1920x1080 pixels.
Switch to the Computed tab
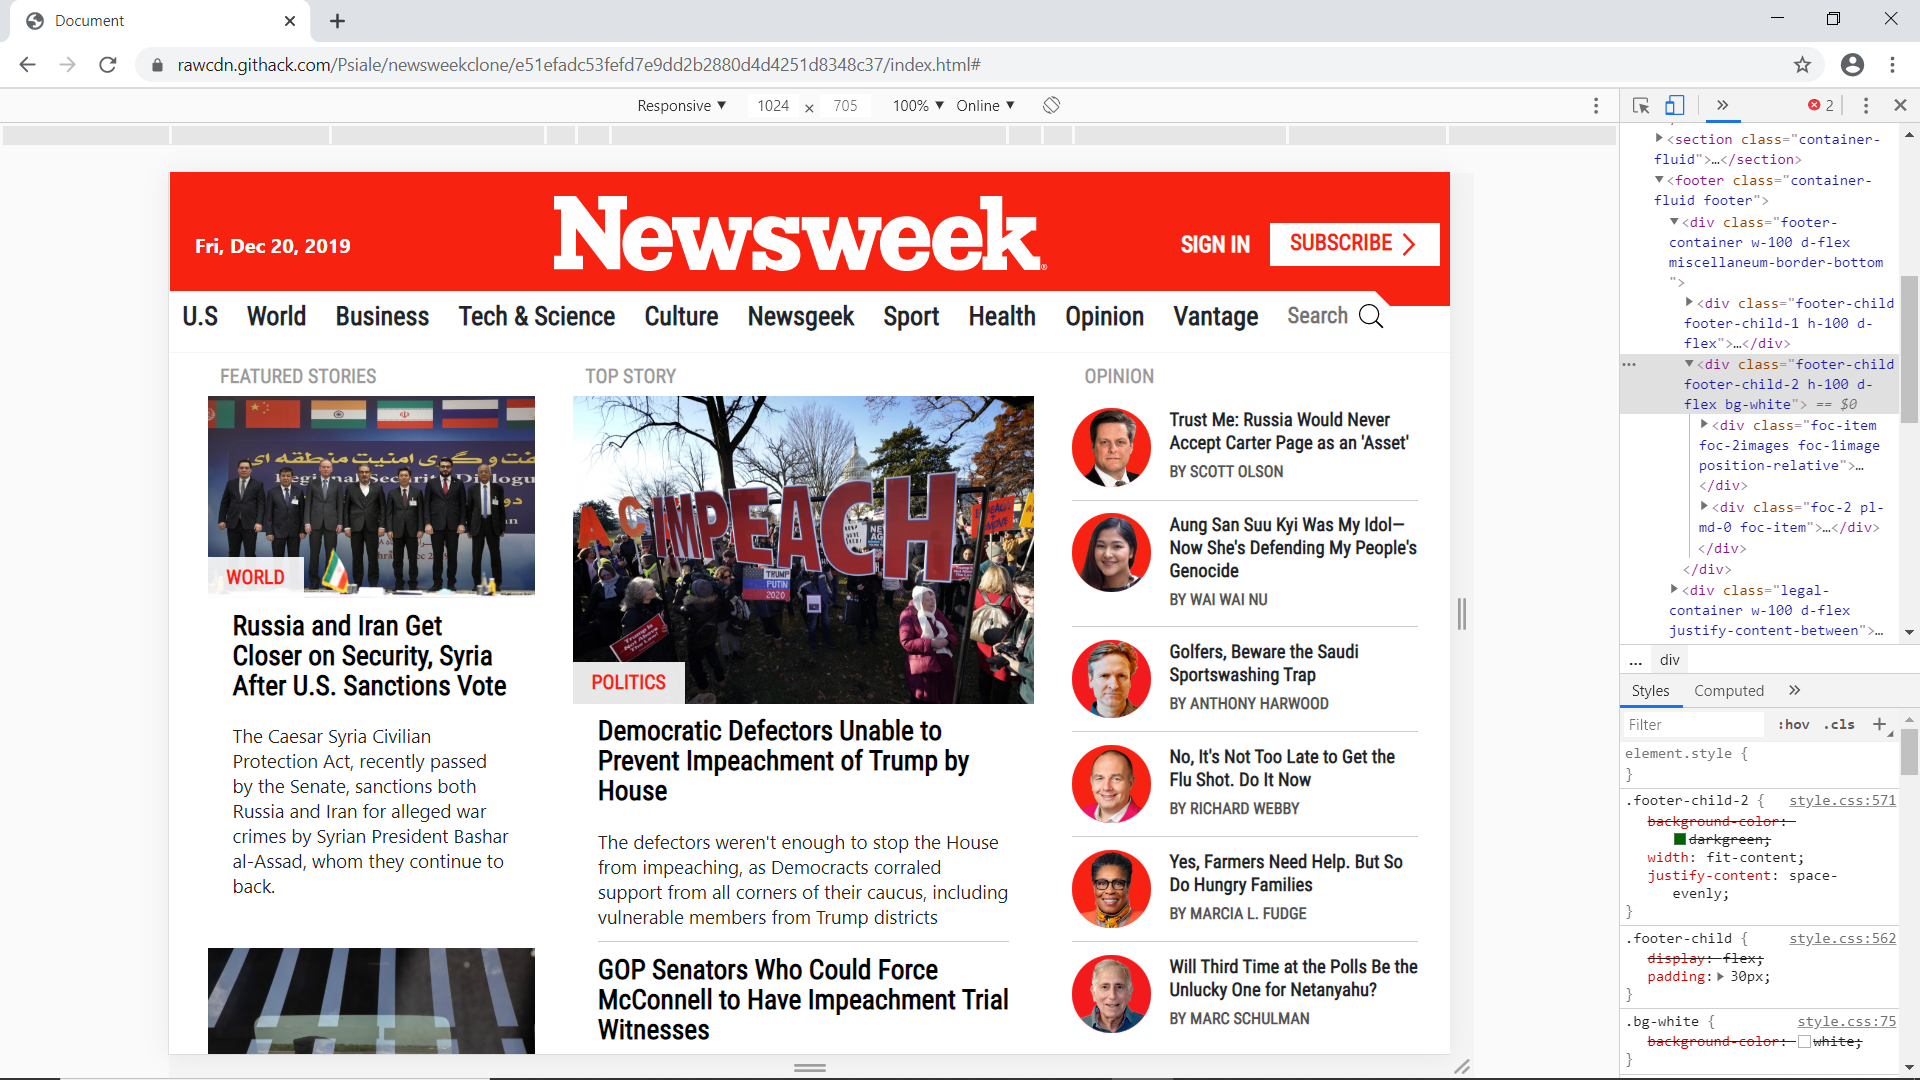click(1728, 691)
